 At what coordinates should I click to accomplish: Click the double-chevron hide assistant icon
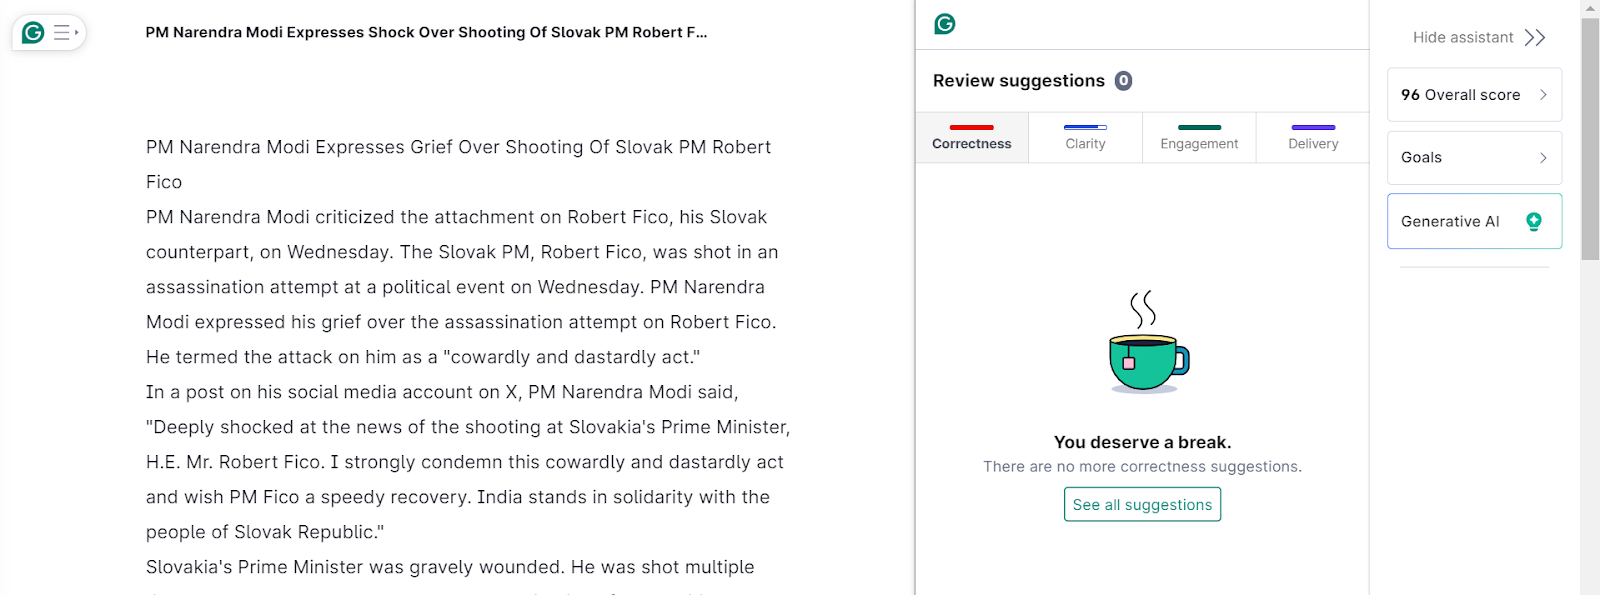point(1535,38)
